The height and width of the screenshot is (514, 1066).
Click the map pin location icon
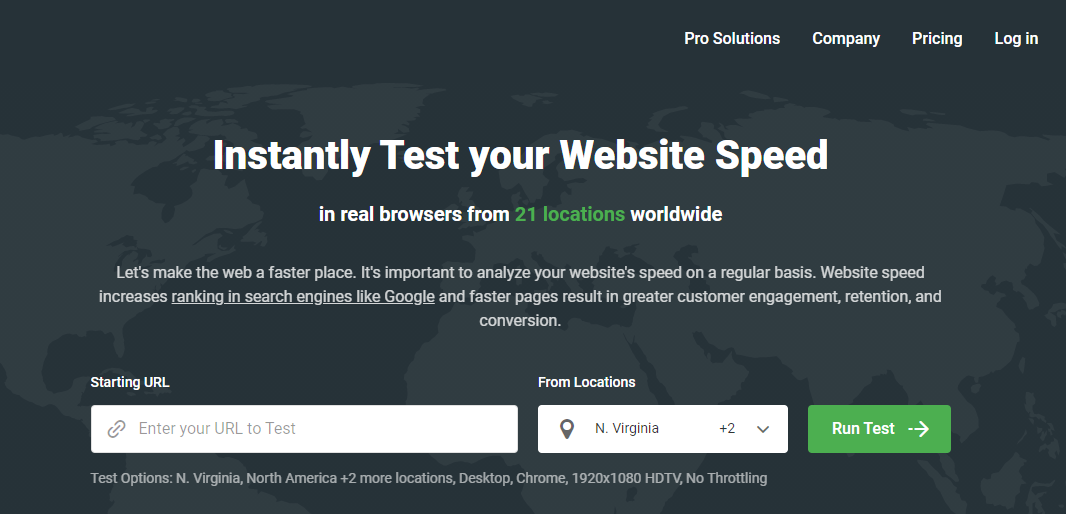coord(566,429)
